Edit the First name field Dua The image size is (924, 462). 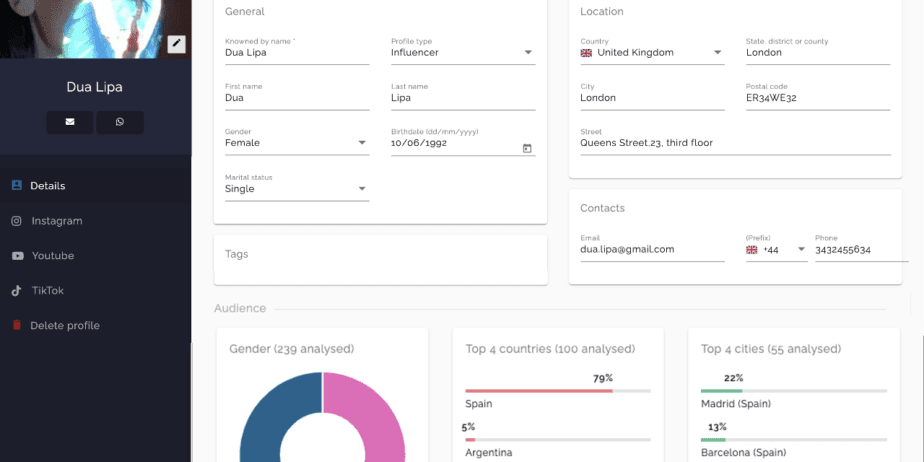297,96
